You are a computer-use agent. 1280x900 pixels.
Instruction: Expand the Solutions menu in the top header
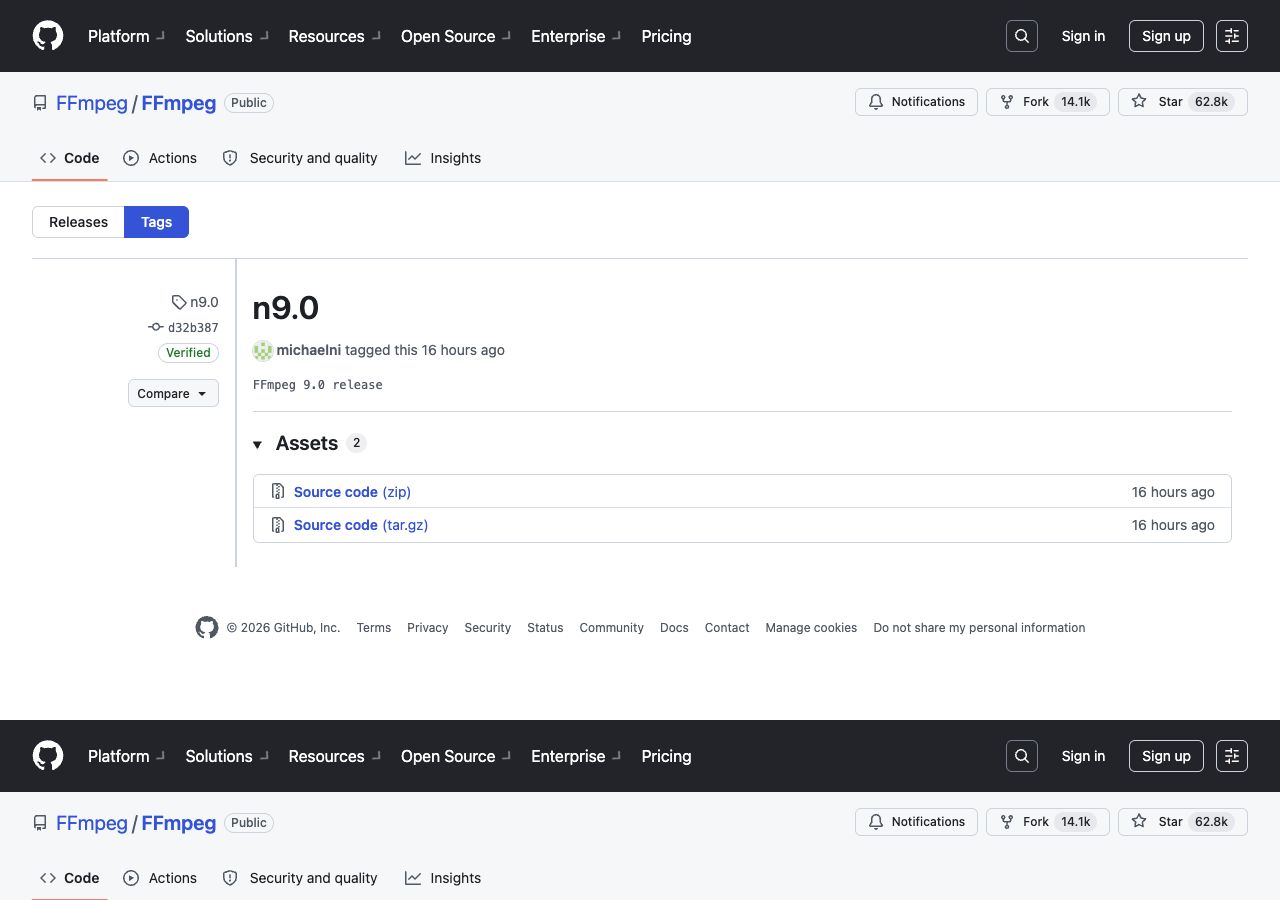click(227, 36)
